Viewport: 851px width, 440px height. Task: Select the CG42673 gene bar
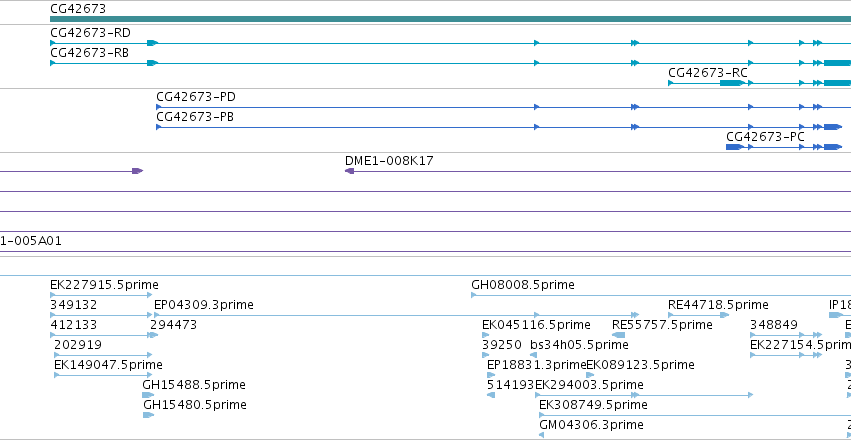(x=450, y=19)
